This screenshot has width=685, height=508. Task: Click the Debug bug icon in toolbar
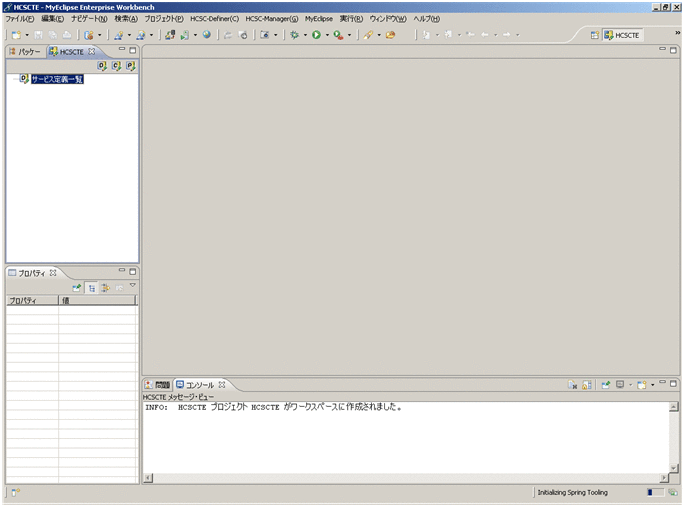(x=294, y=35)
